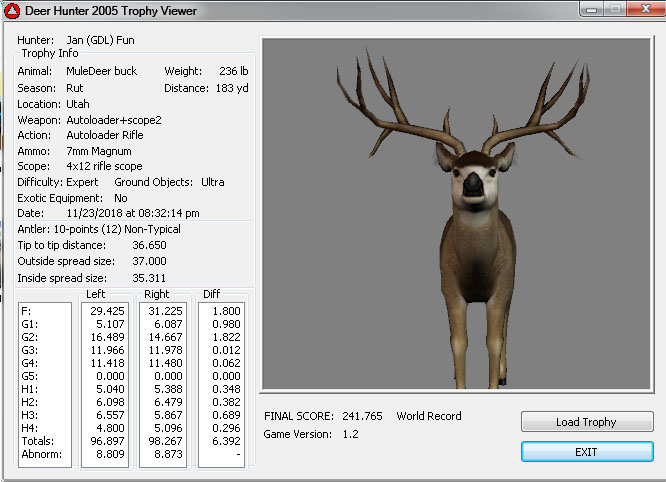Click right G4 value '11.480'
The width and height of the screenshot is (666, 482).
tap(165, 363)
